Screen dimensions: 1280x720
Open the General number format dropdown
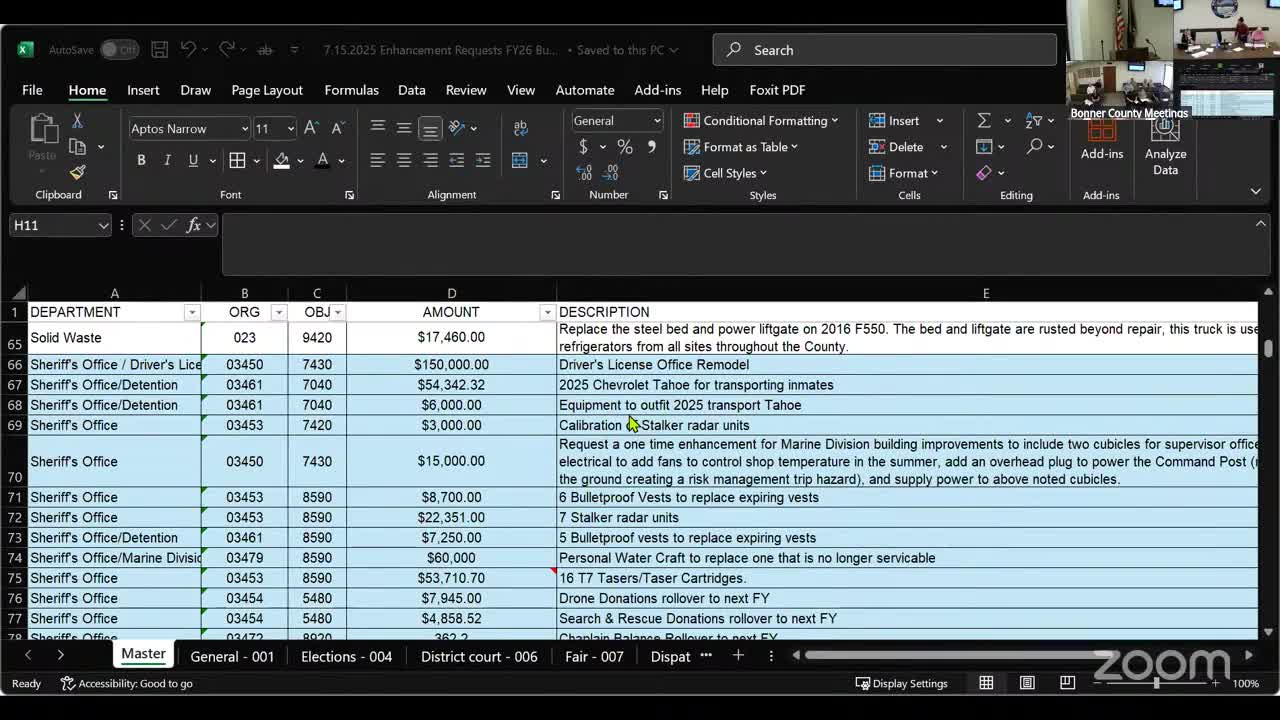click(x=657, y=121)
